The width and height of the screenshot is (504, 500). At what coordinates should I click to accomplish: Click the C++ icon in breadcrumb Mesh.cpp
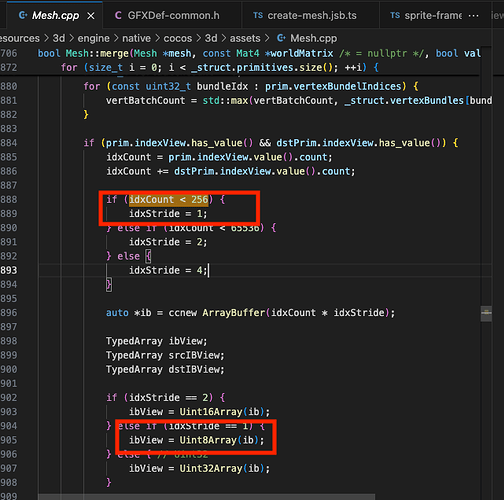[281, 38]
